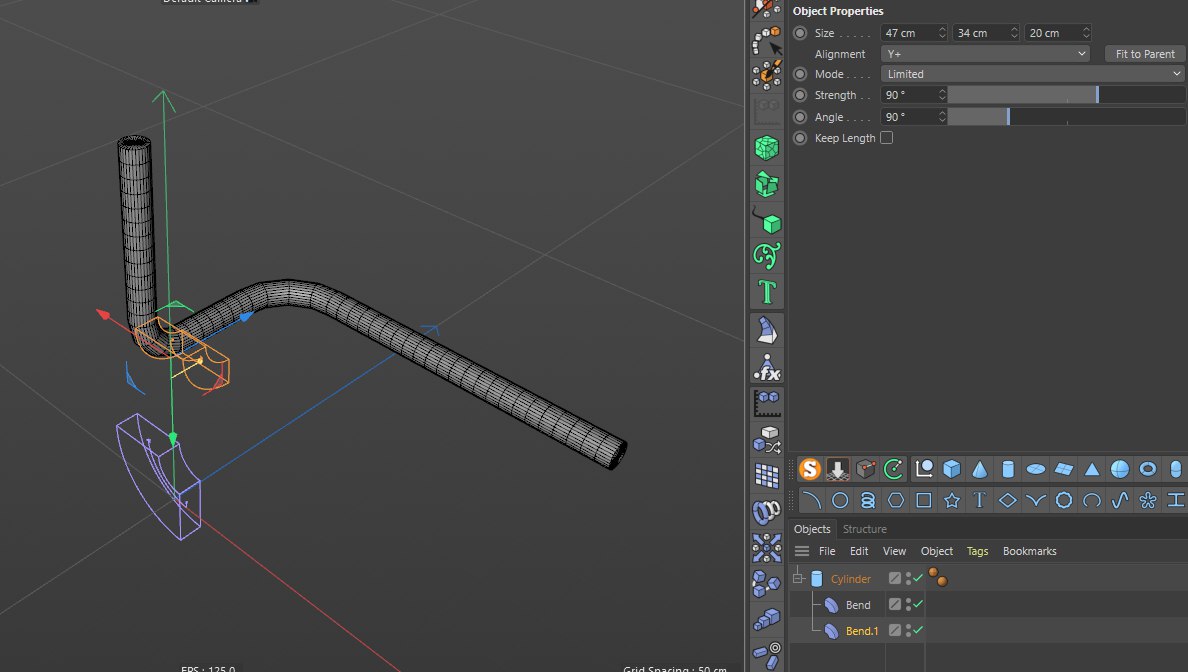The image size is (1188, 672).
Task: Select the MoGraph Selection tool with cursor
Action: pyautogui.click(x=767, y=39)
